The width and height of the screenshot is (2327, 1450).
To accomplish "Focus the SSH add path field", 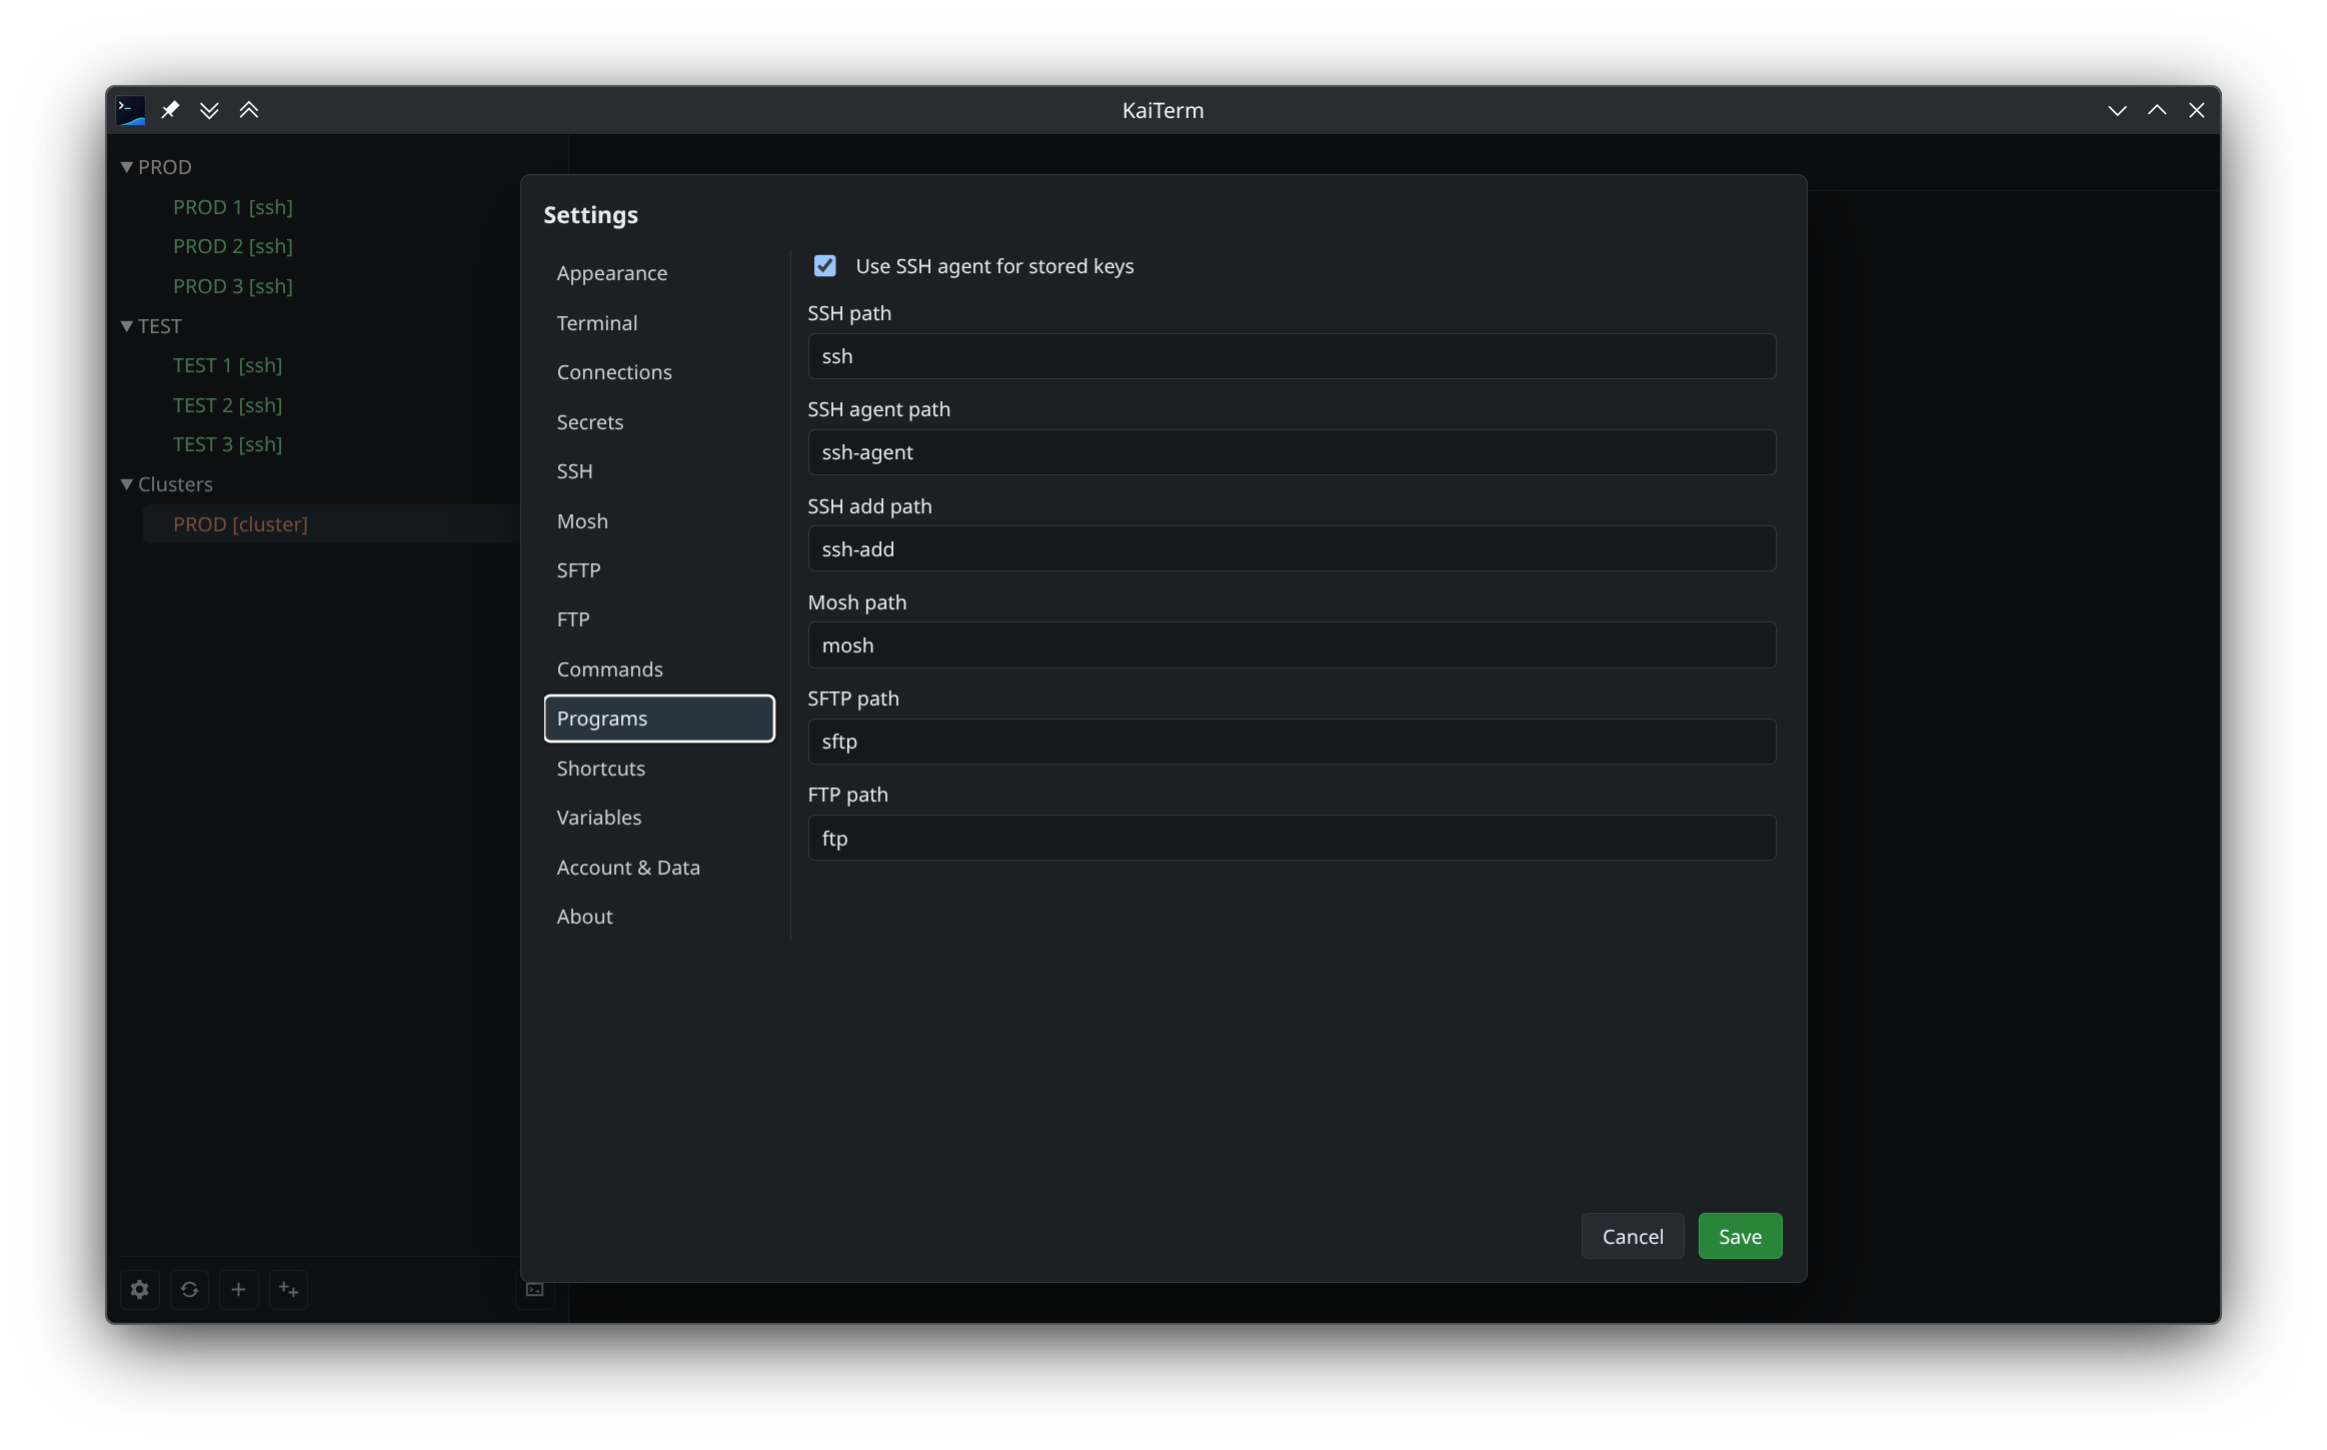I will click(x=1291, y=549).
